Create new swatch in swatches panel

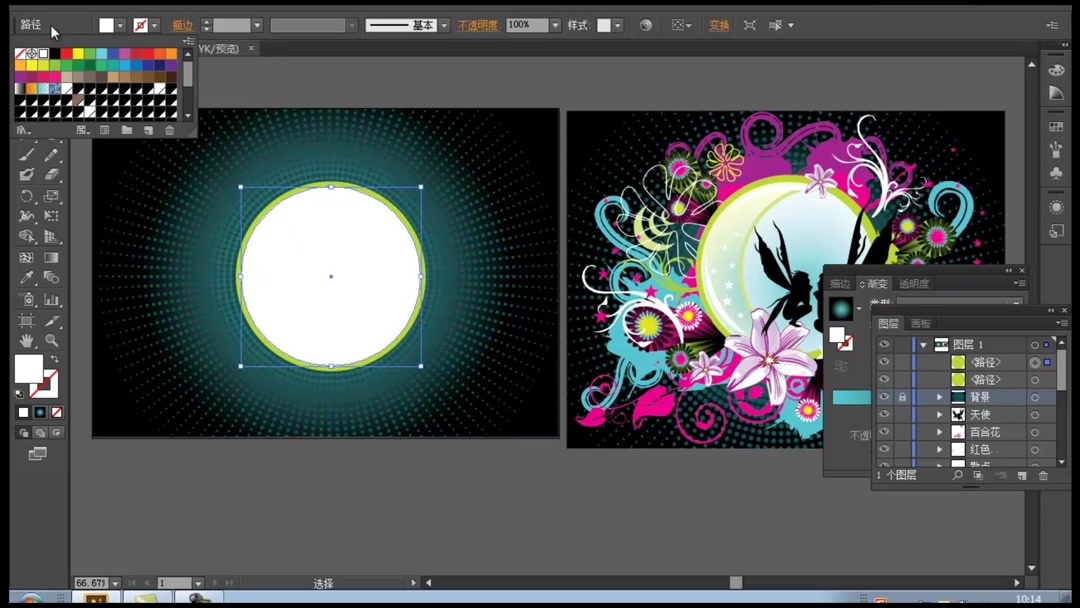(148, 130)
